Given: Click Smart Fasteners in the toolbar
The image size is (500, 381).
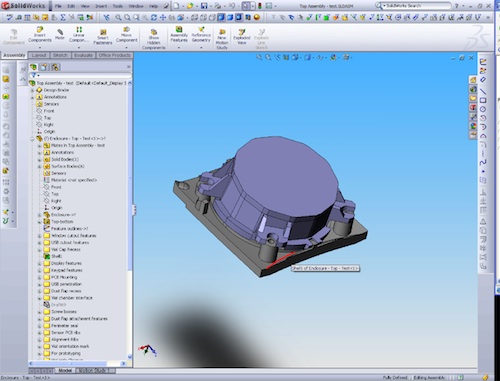Looking at the screenshot, I should click(x=103, y=37).
